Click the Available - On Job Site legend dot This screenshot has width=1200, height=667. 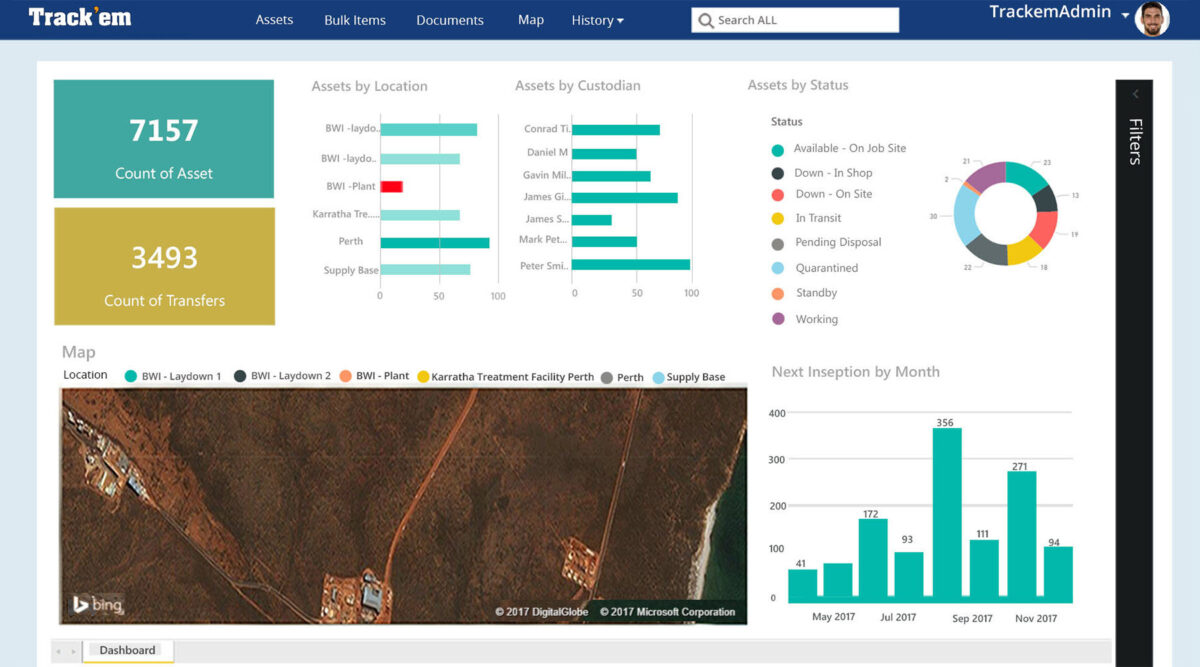point(778,150)
